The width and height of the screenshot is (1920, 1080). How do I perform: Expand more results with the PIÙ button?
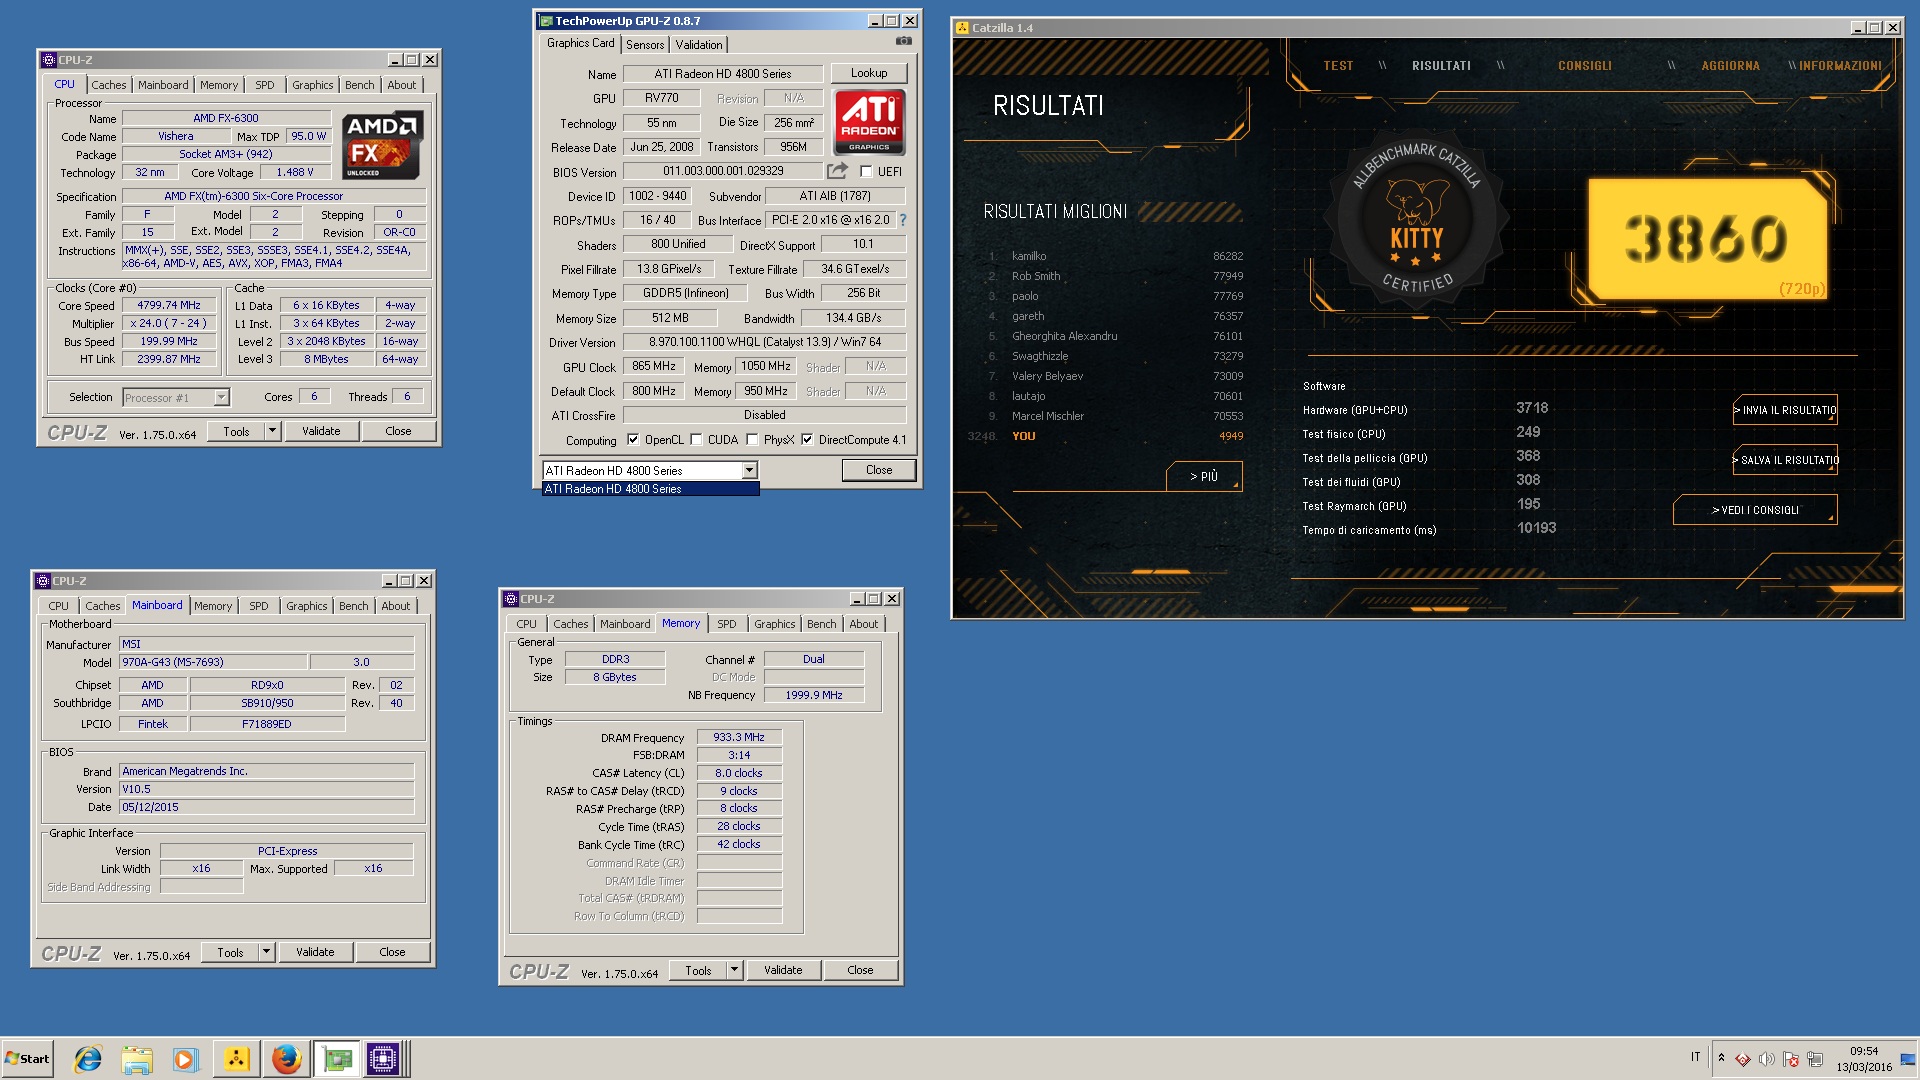[x=1204, y=476]
